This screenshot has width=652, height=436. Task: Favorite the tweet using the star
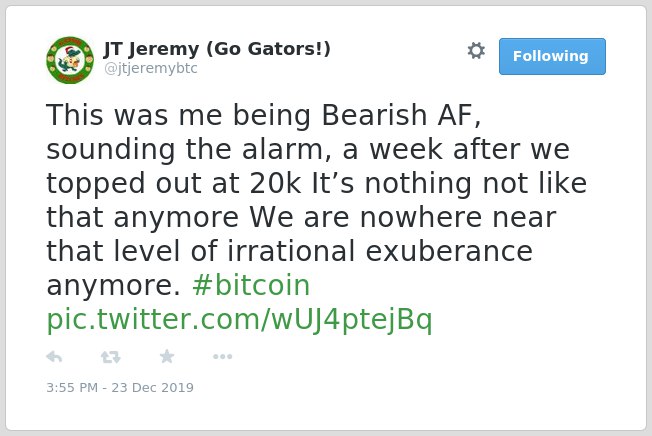pyautogui.click(x=167, y=356)
